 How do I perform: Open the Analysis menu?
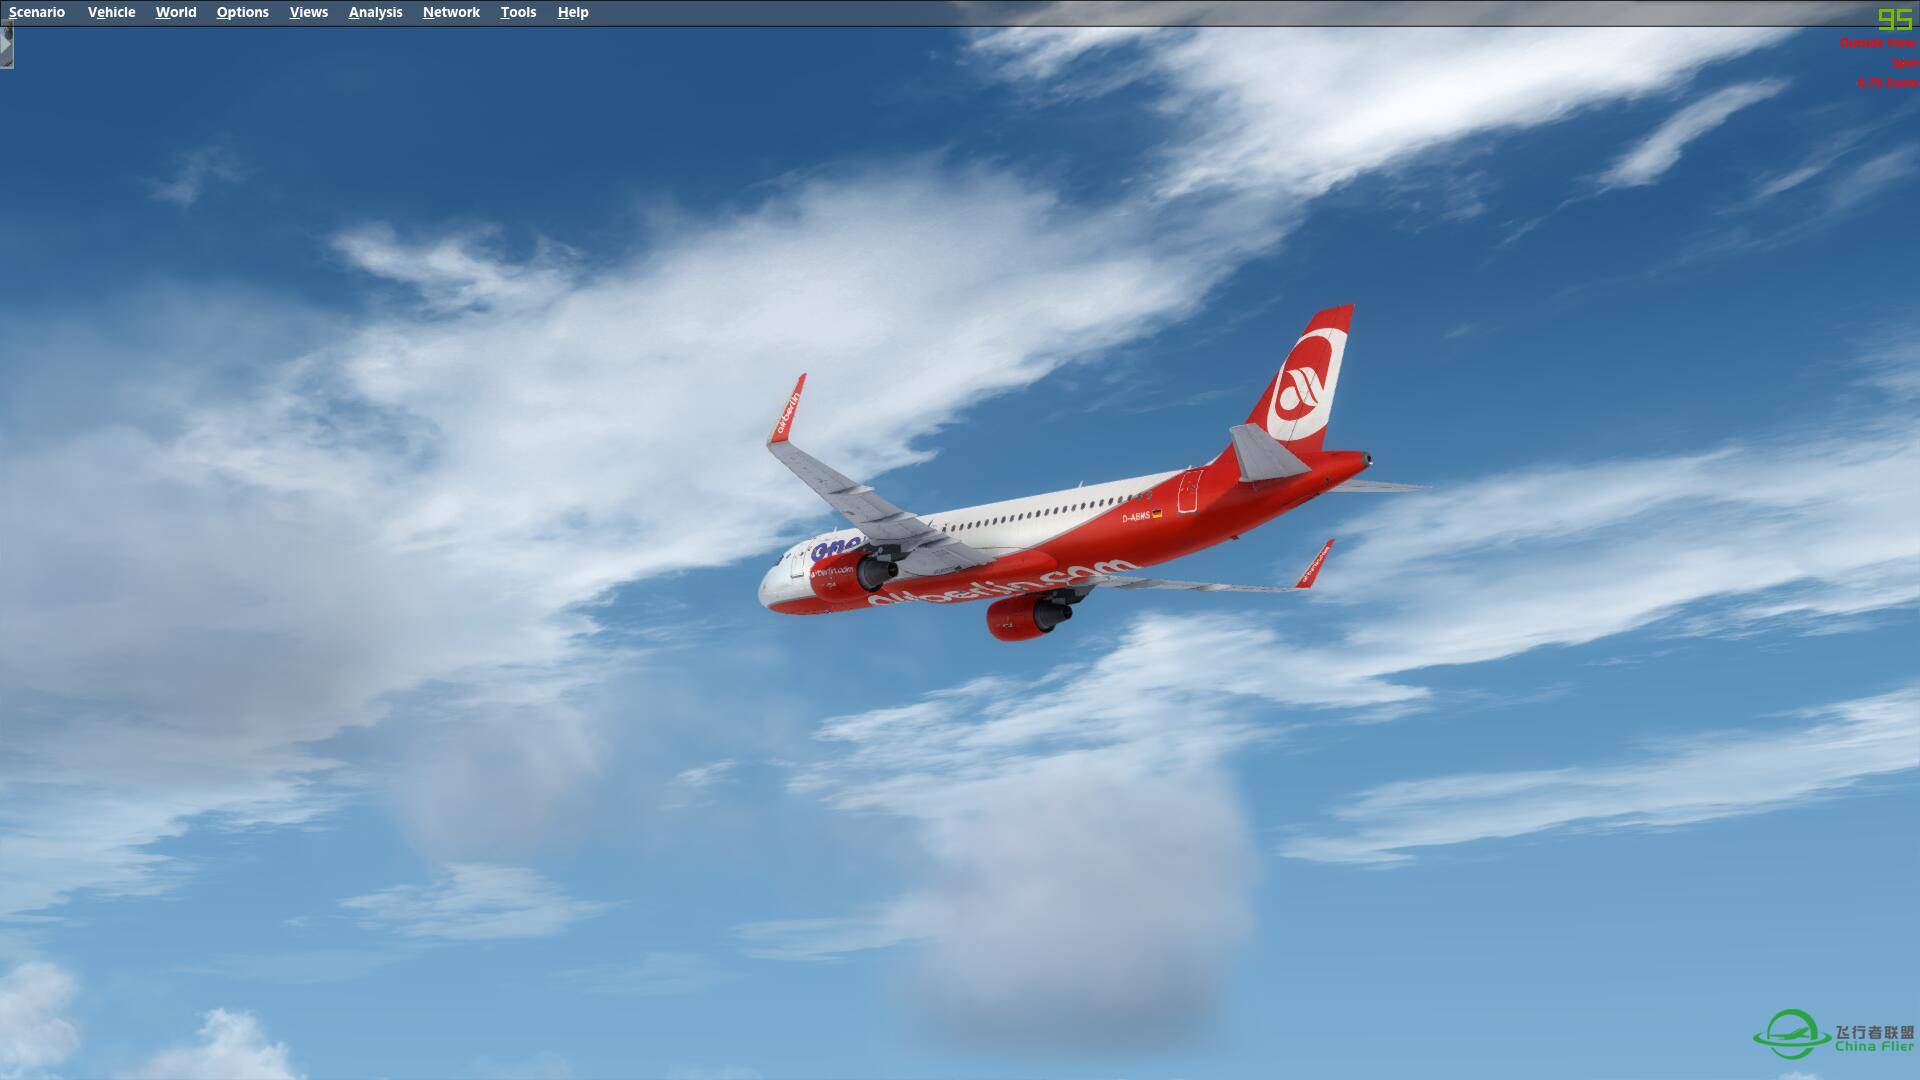pos(375,12)
